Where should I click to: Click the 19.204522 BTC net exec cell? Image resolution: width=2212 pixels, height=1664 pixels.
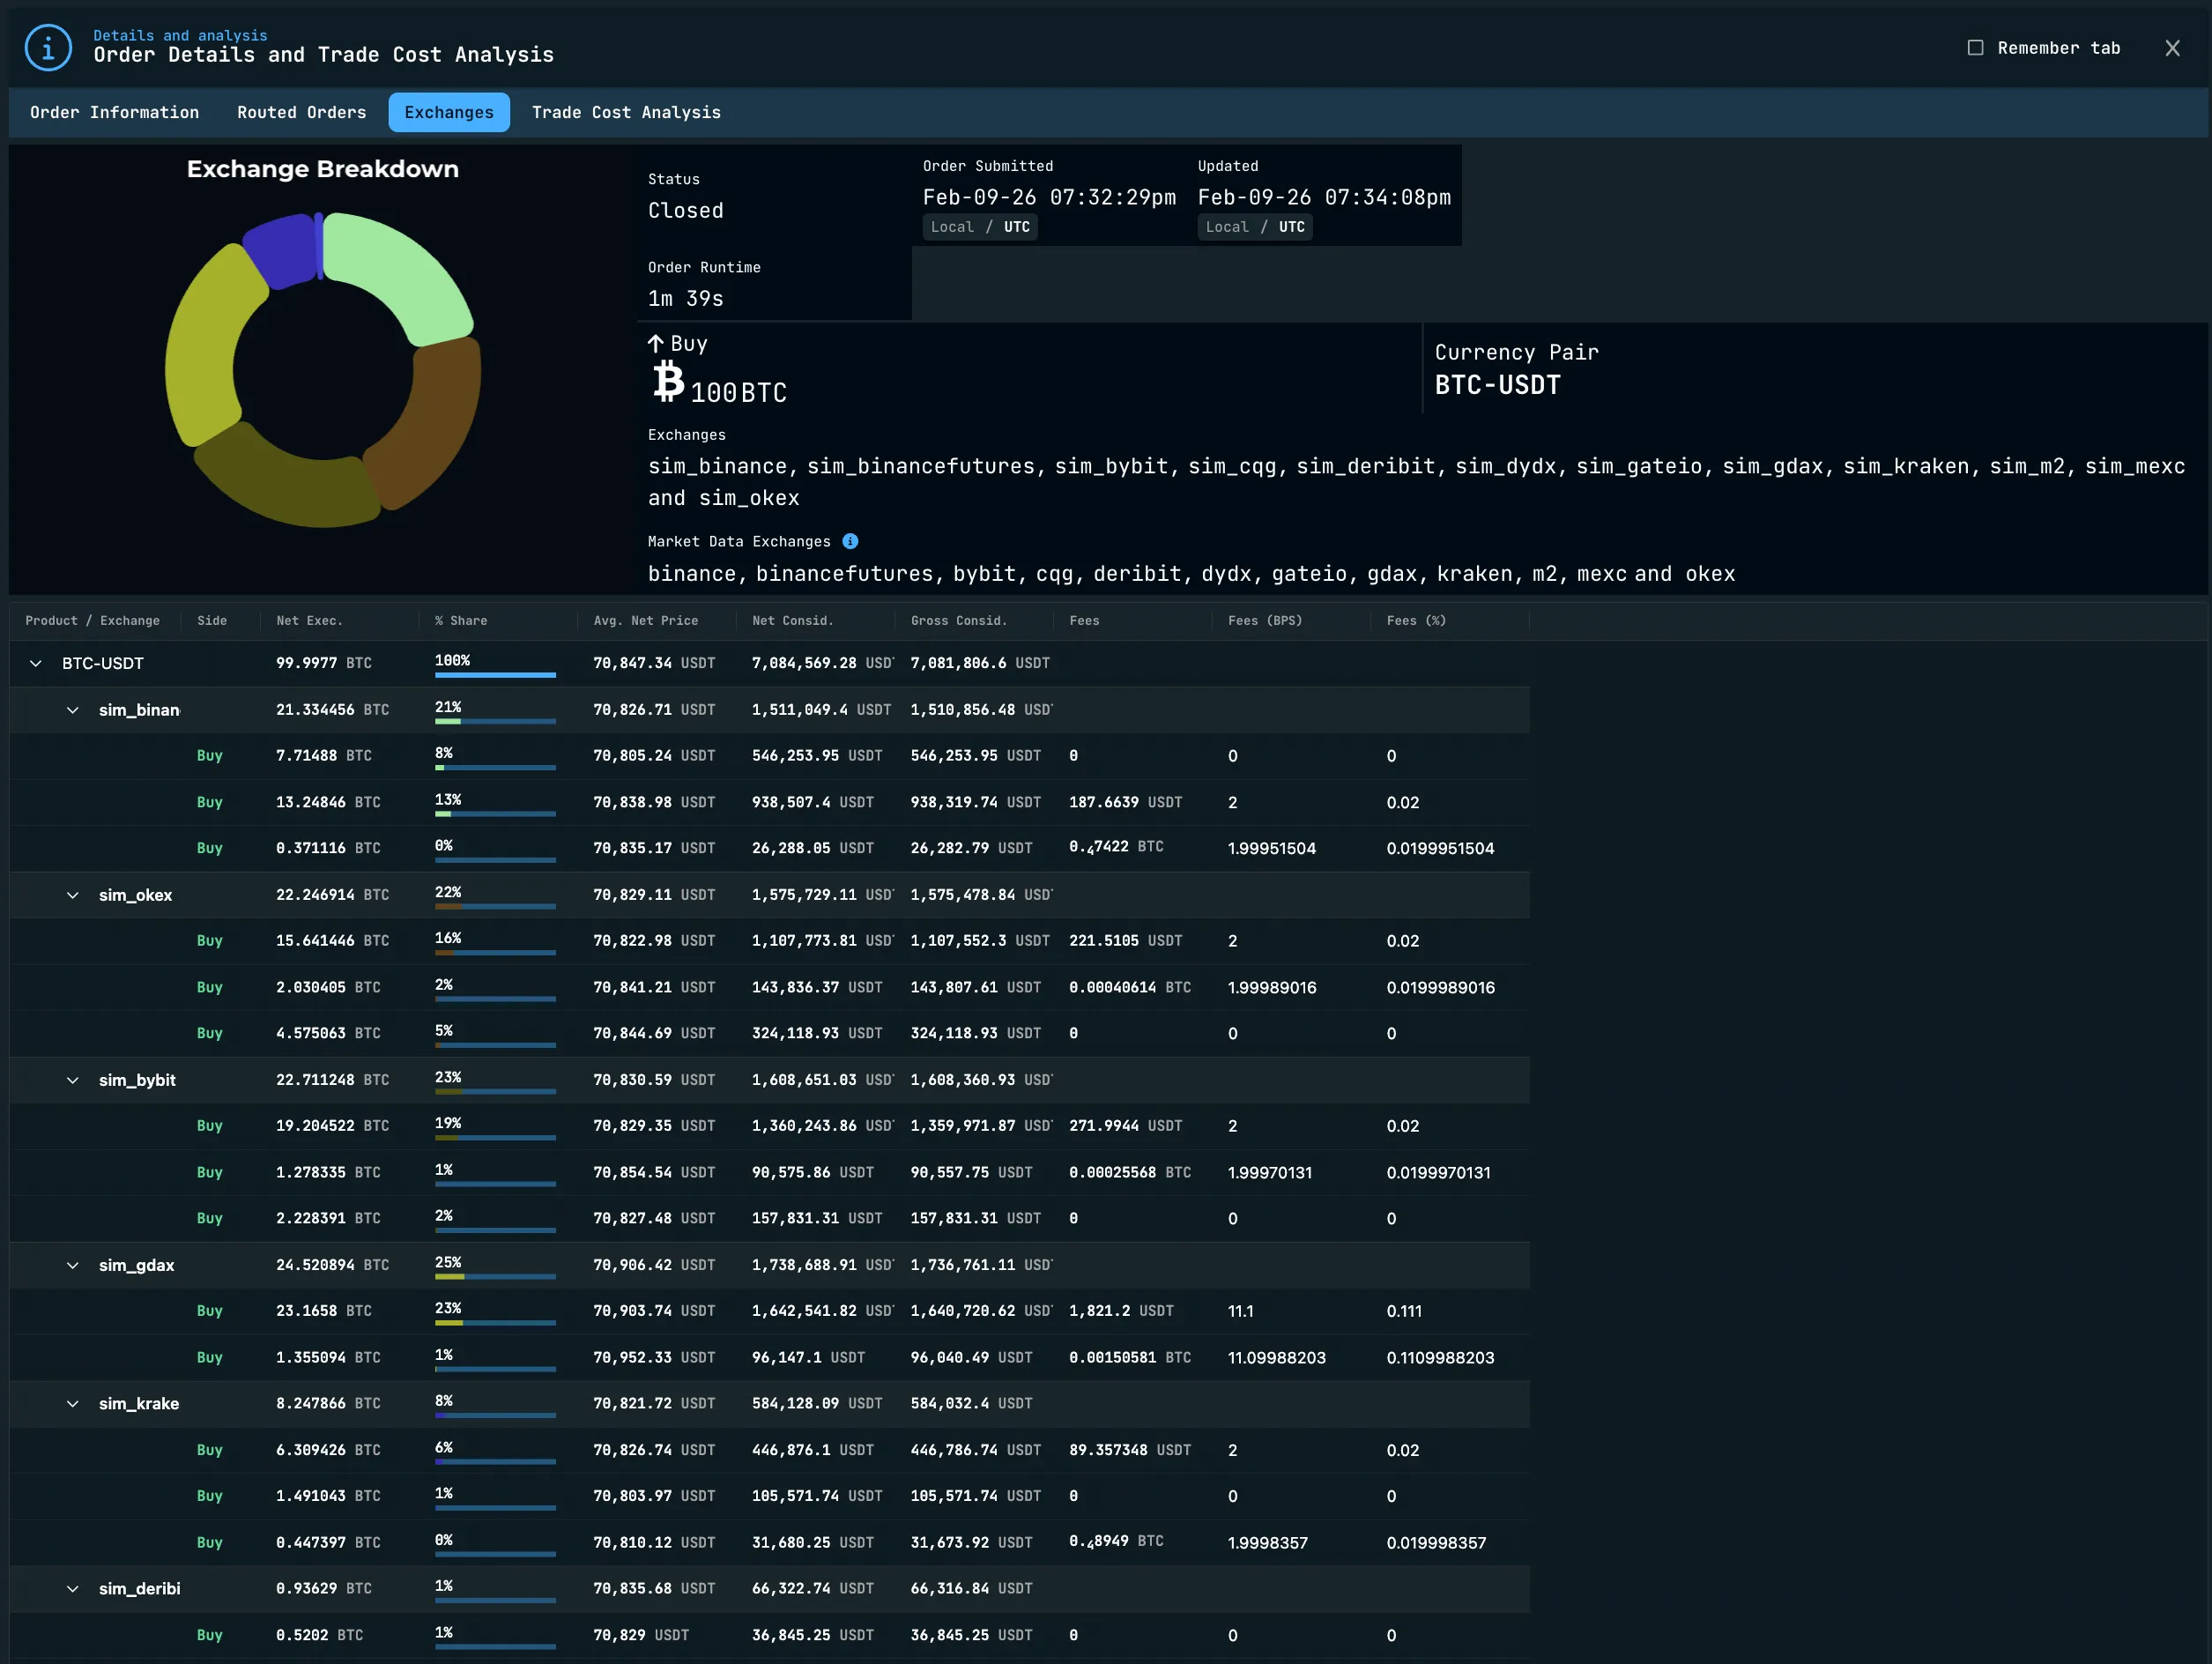332,1126
